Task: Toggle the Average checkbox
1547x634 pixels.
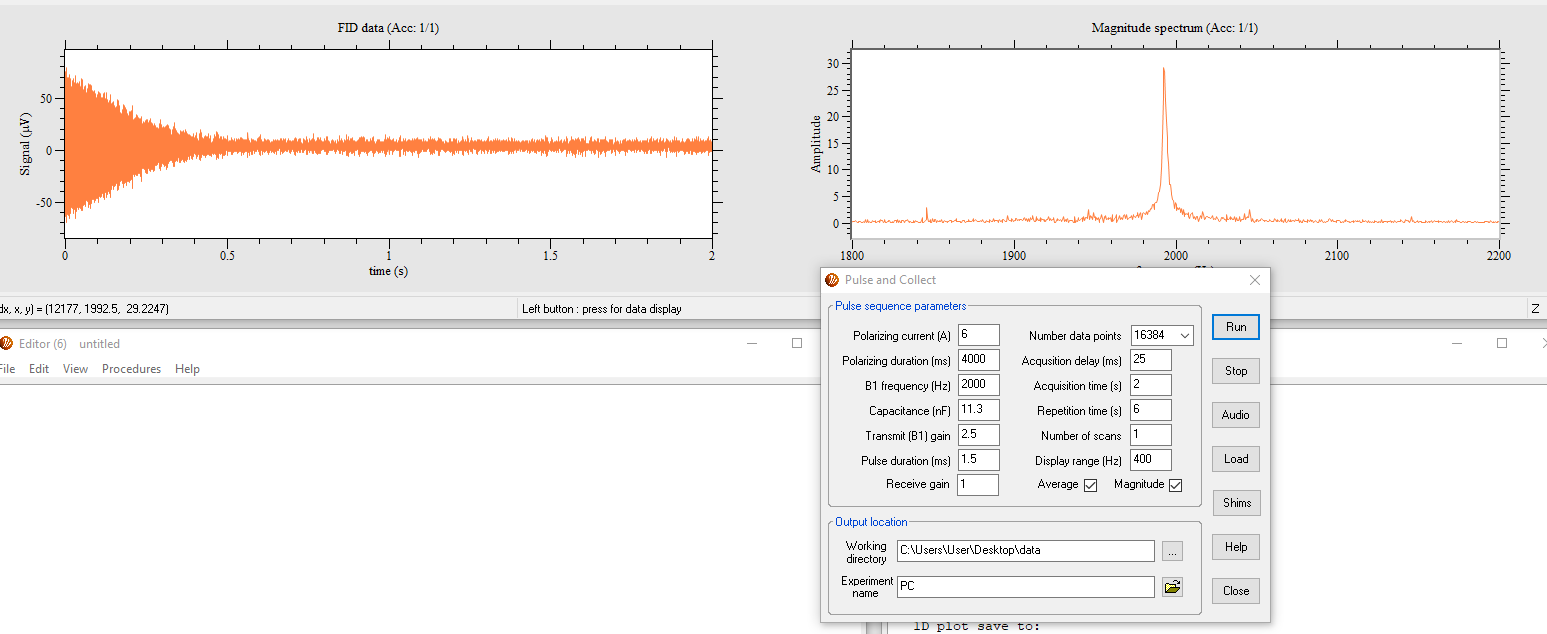Action: 1089,484
